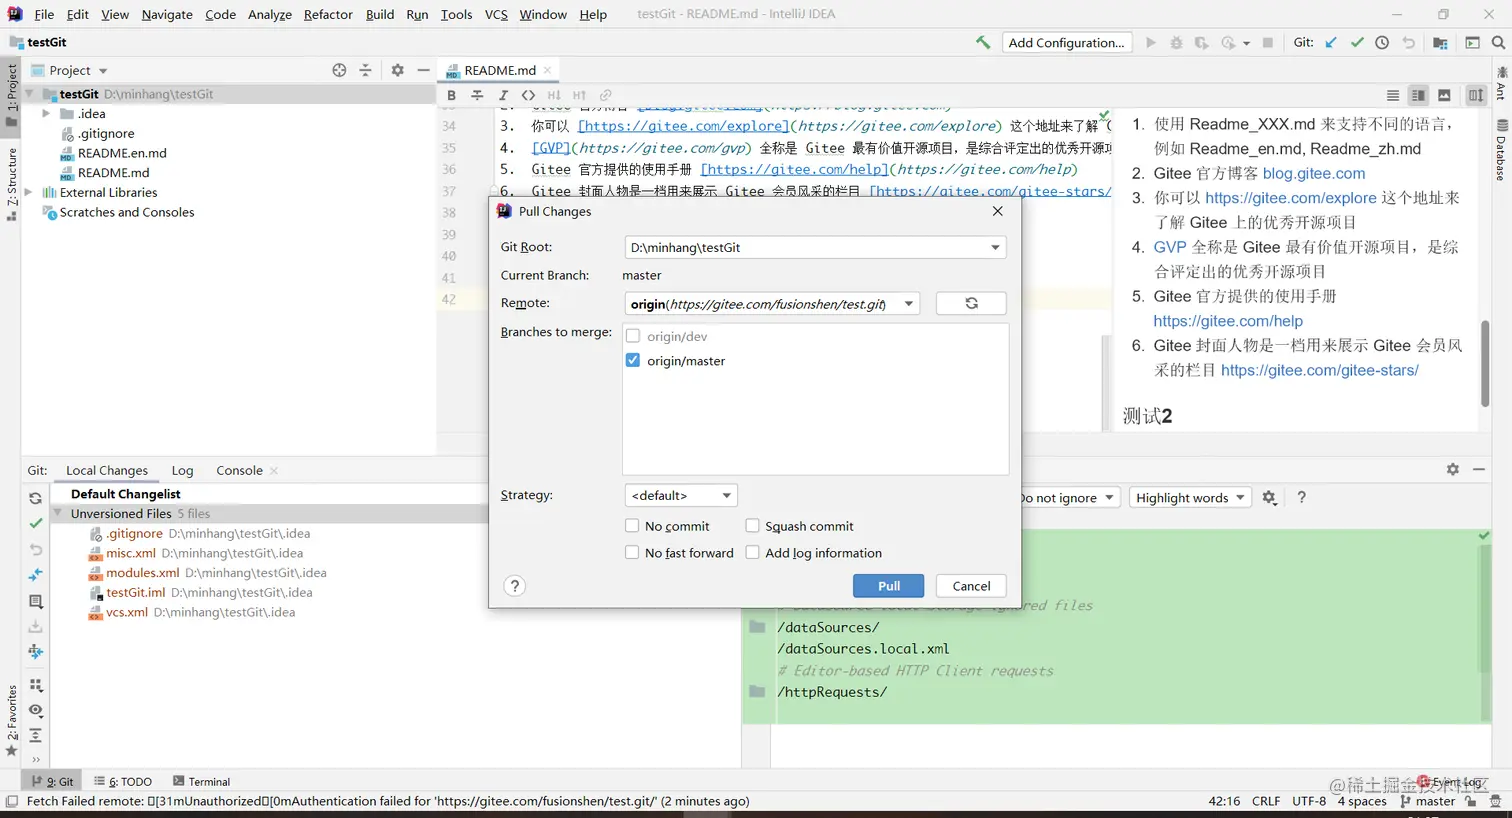Open the Project view selector dropdown
Screen dimensions: 1512x818
tap(78, 70)
